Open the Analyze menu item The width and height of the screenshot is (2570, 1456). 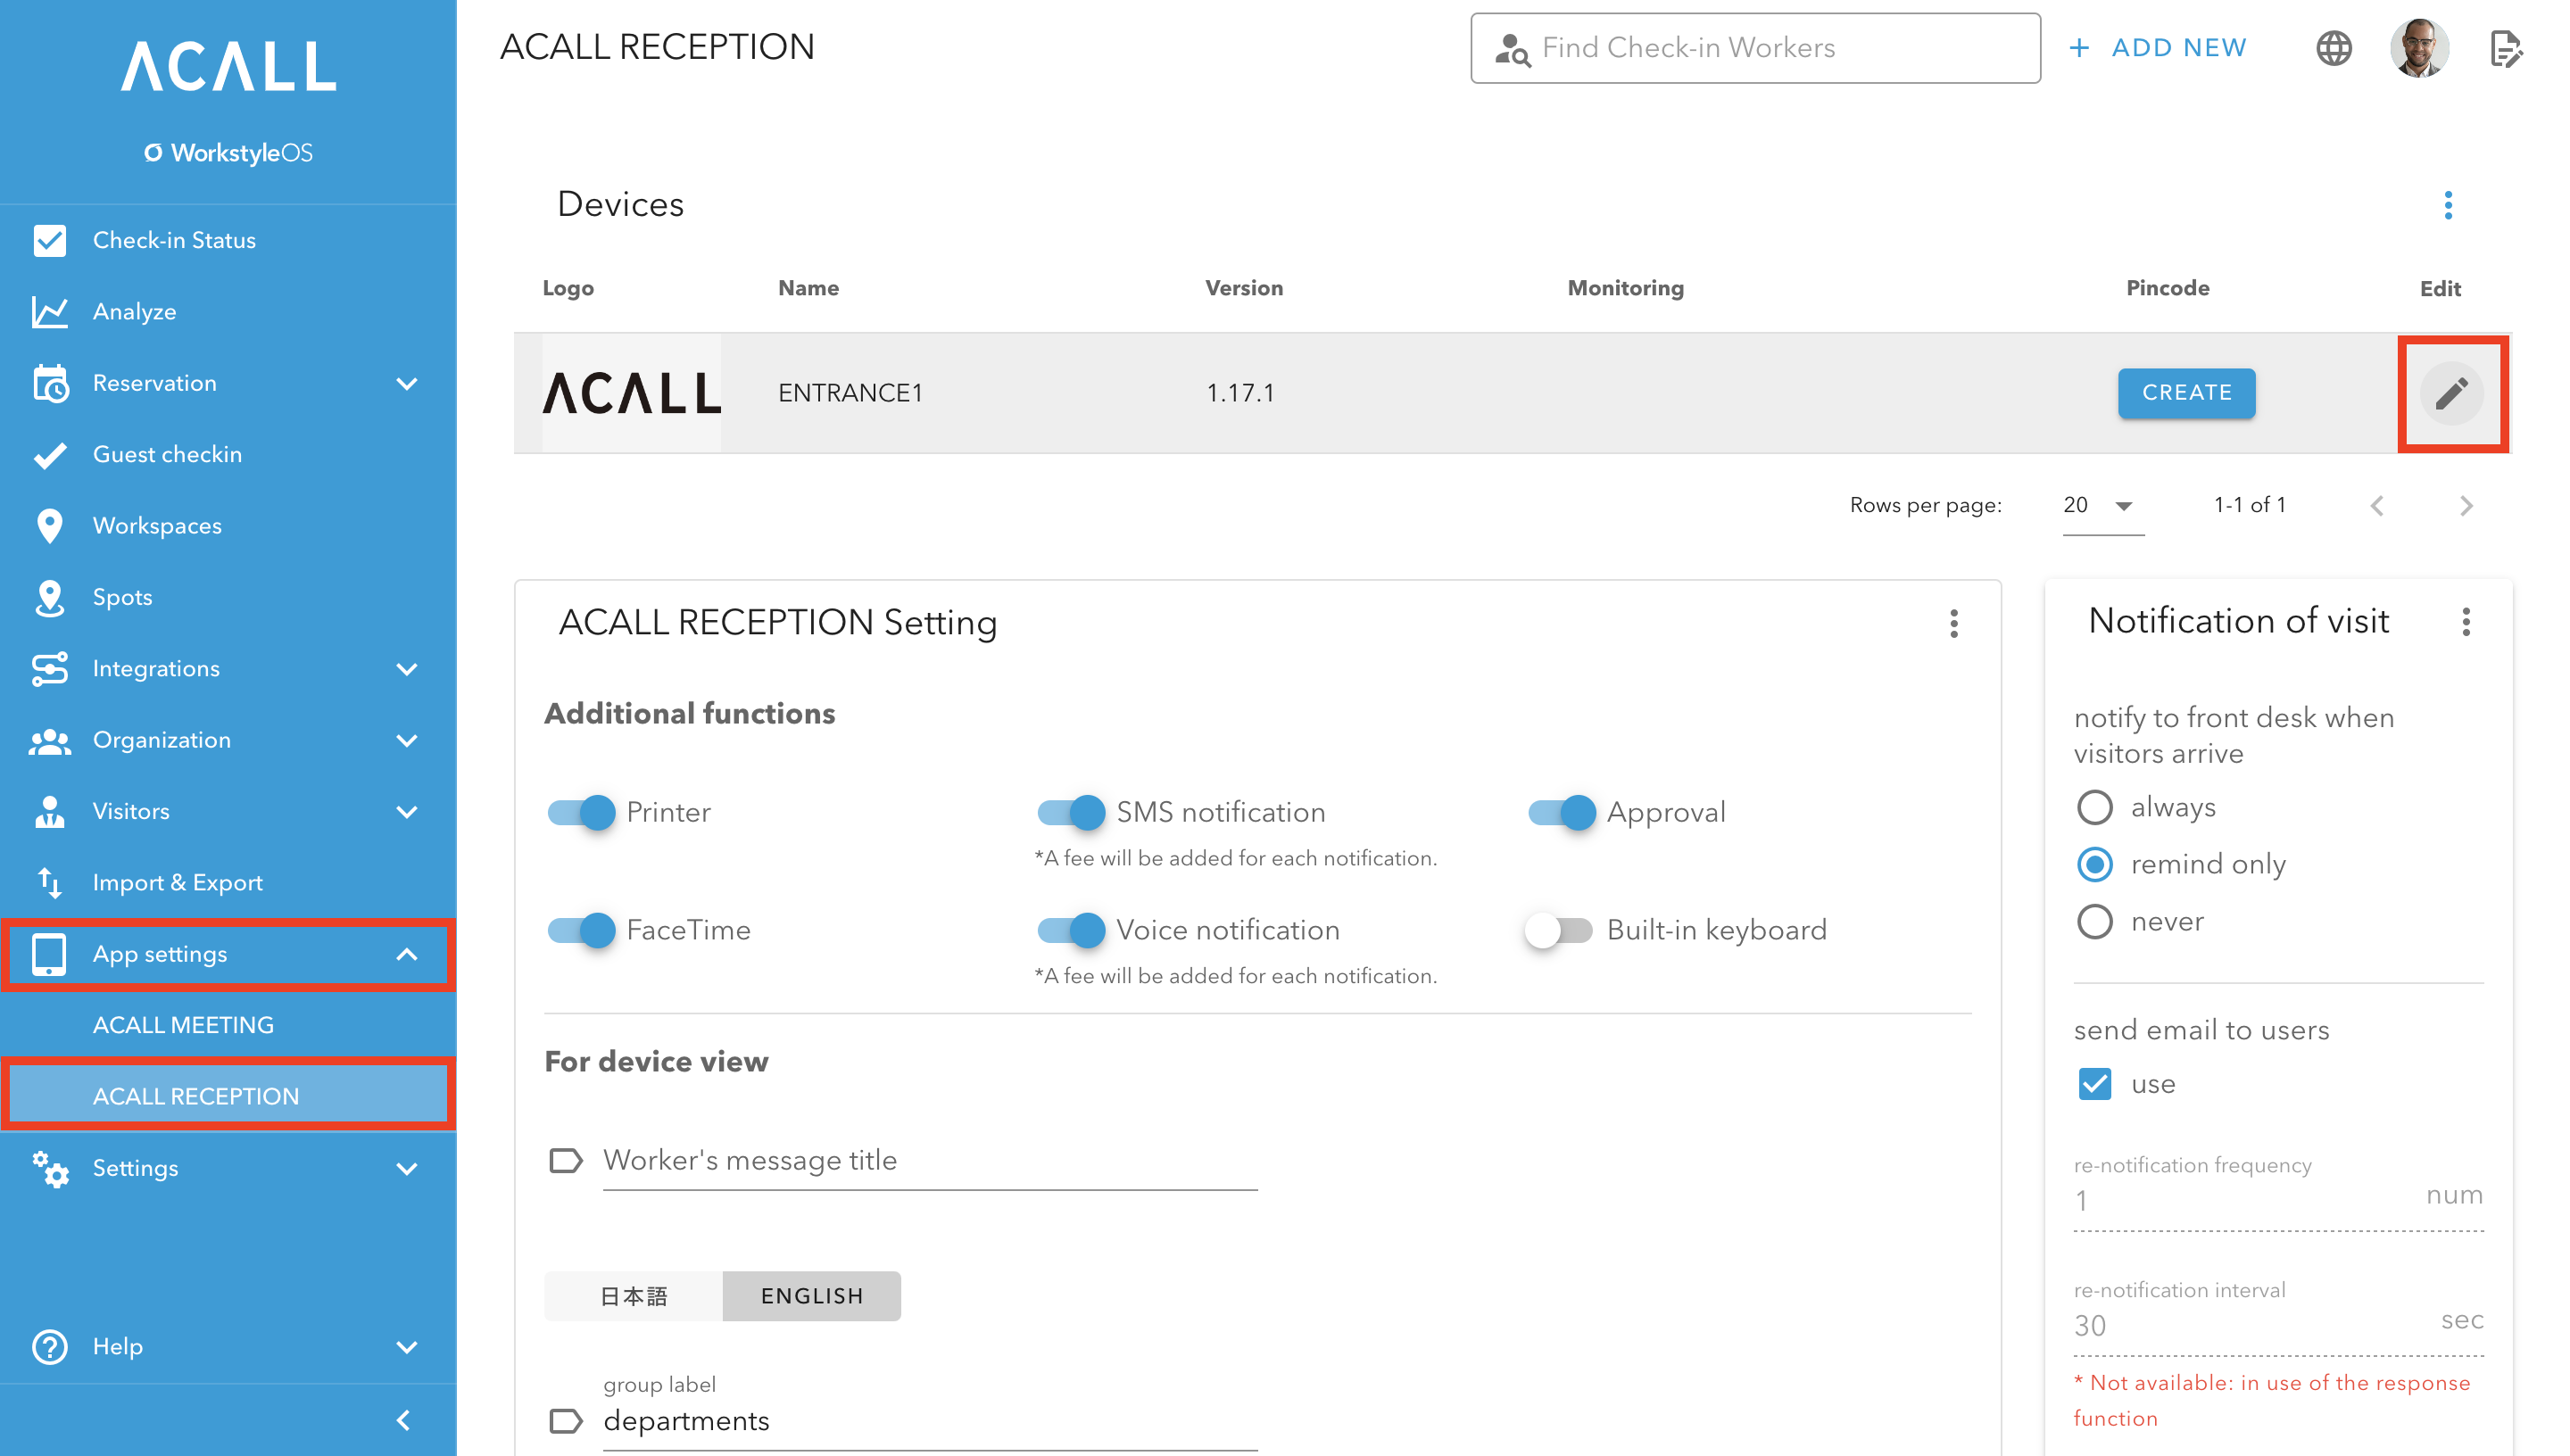[x=228, y=311]
